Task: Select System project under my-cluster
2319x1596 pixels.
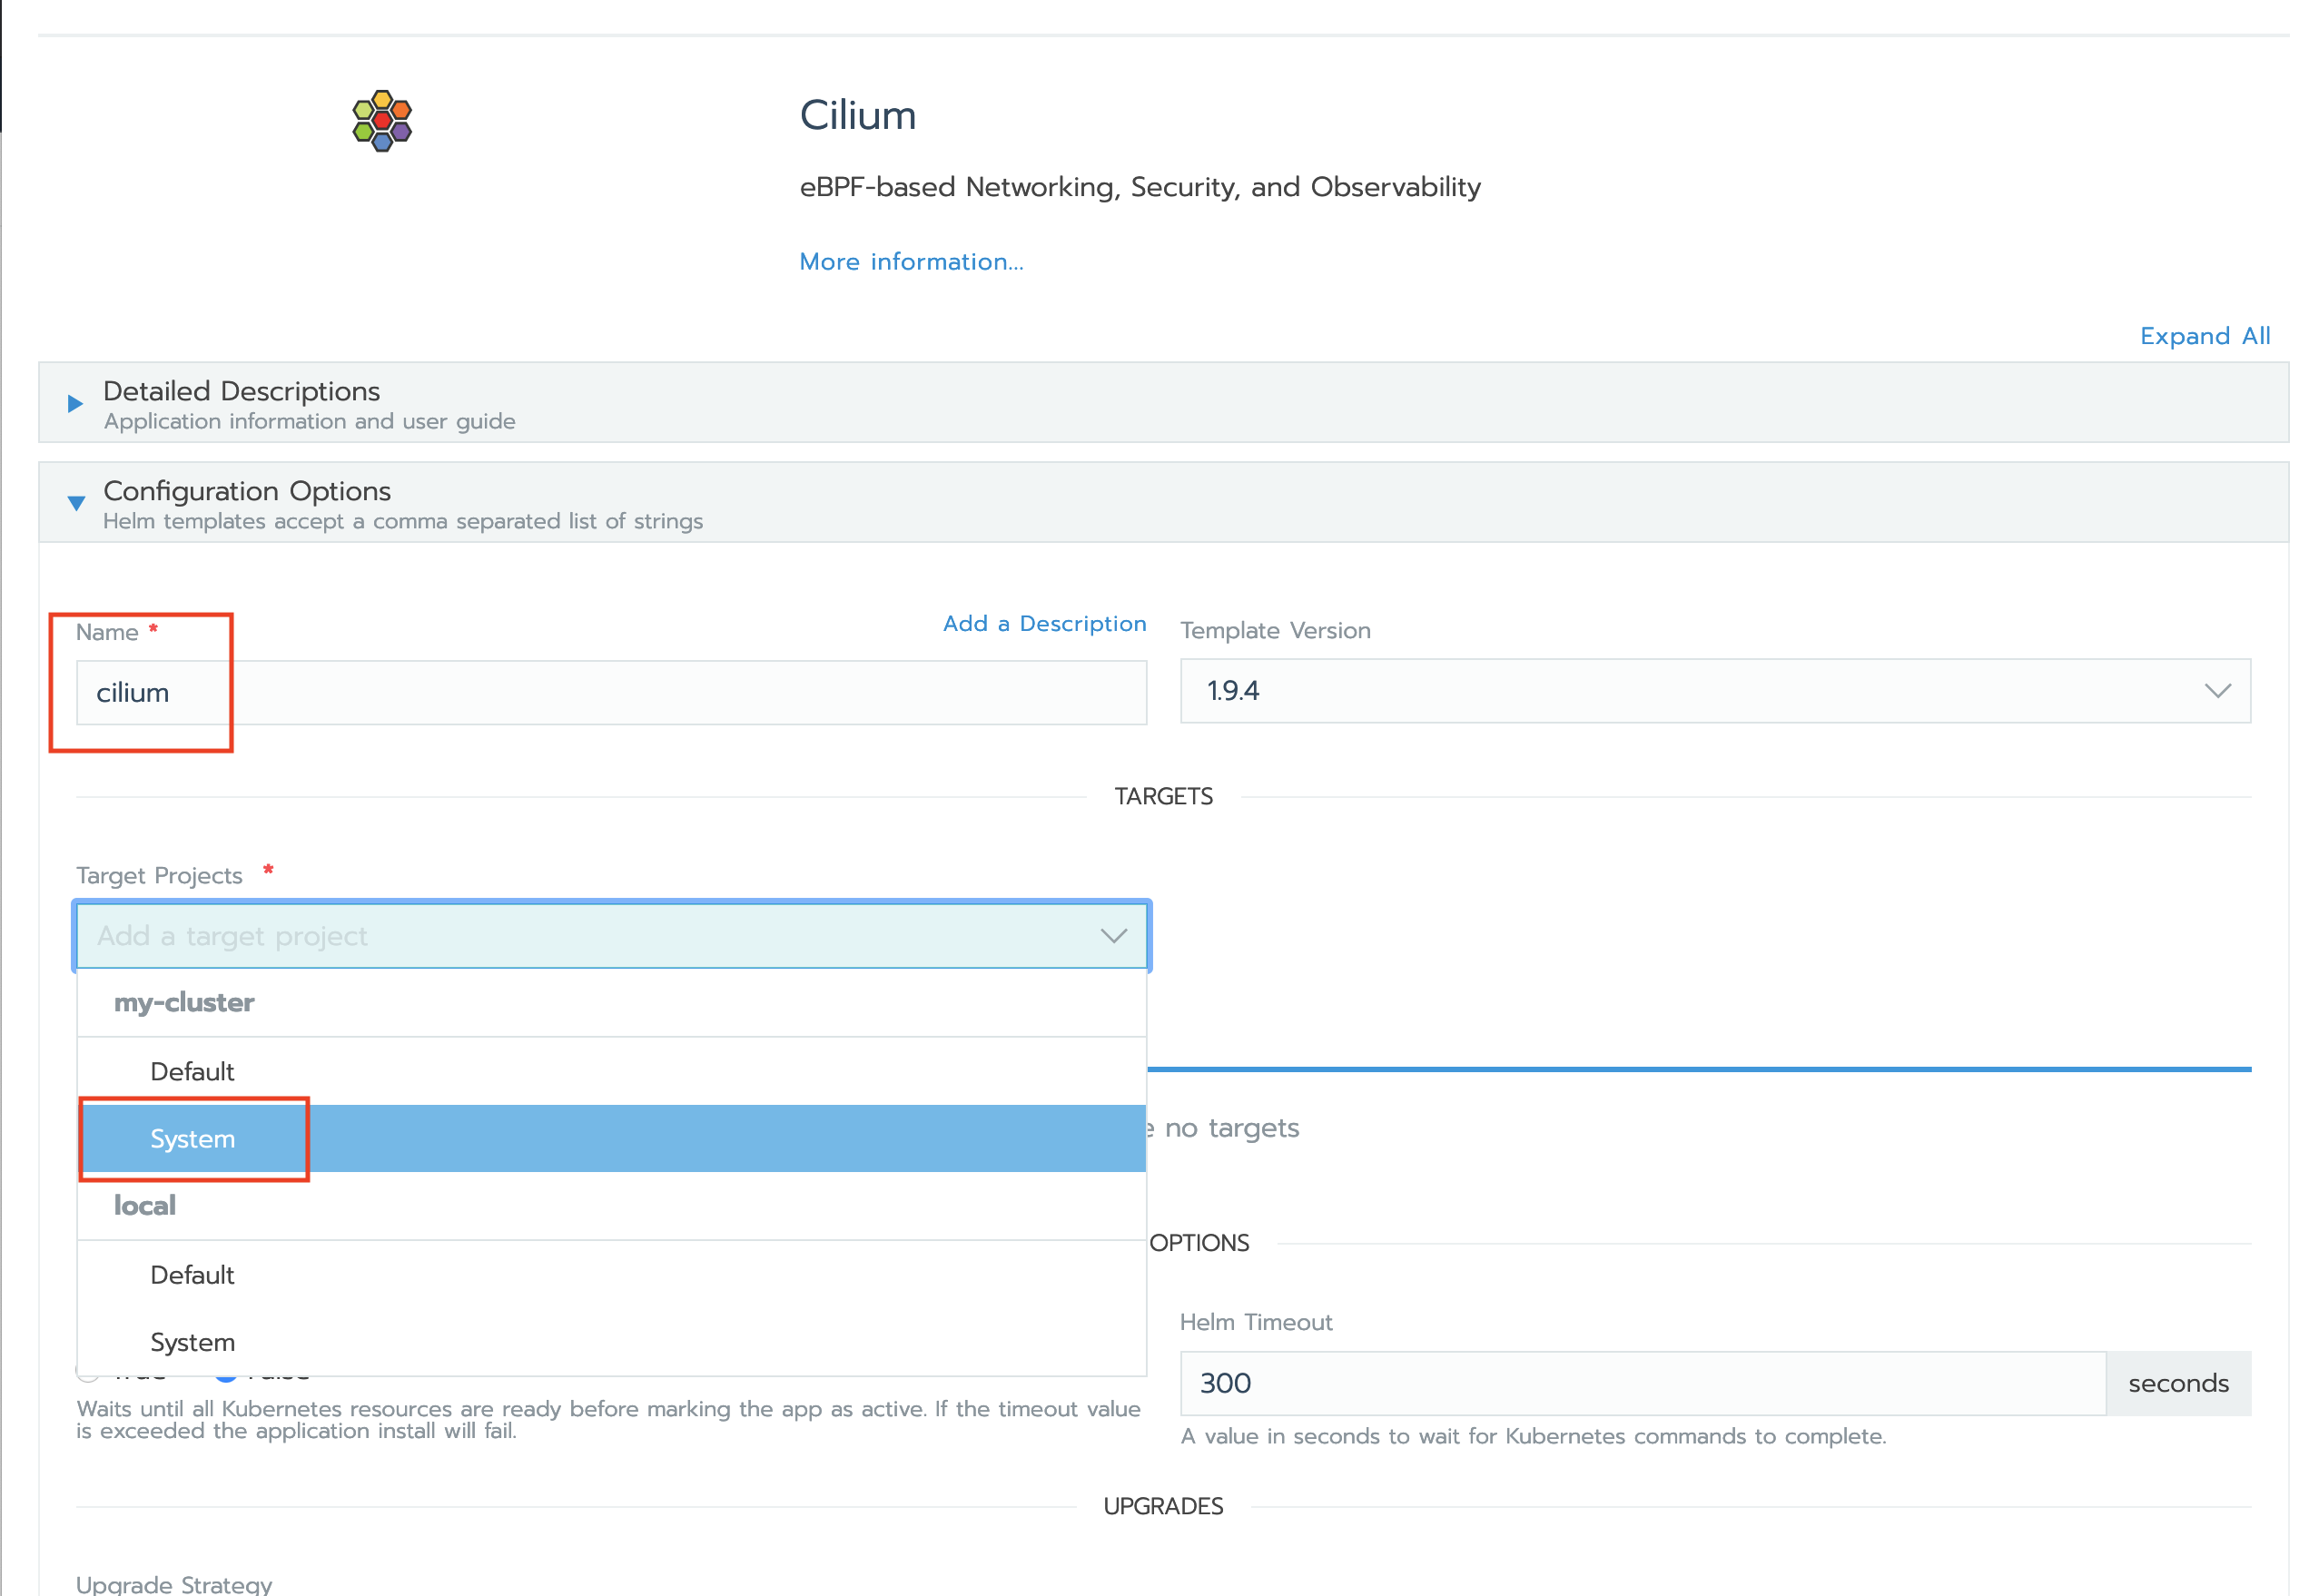Action: click(x=611, y=1138)
